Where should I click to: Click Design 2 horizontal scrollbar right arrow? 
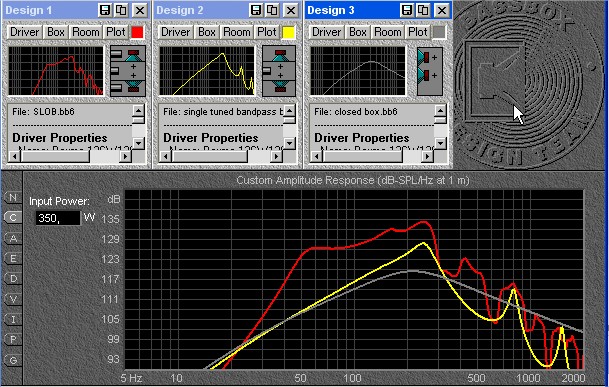pos(276,157)
